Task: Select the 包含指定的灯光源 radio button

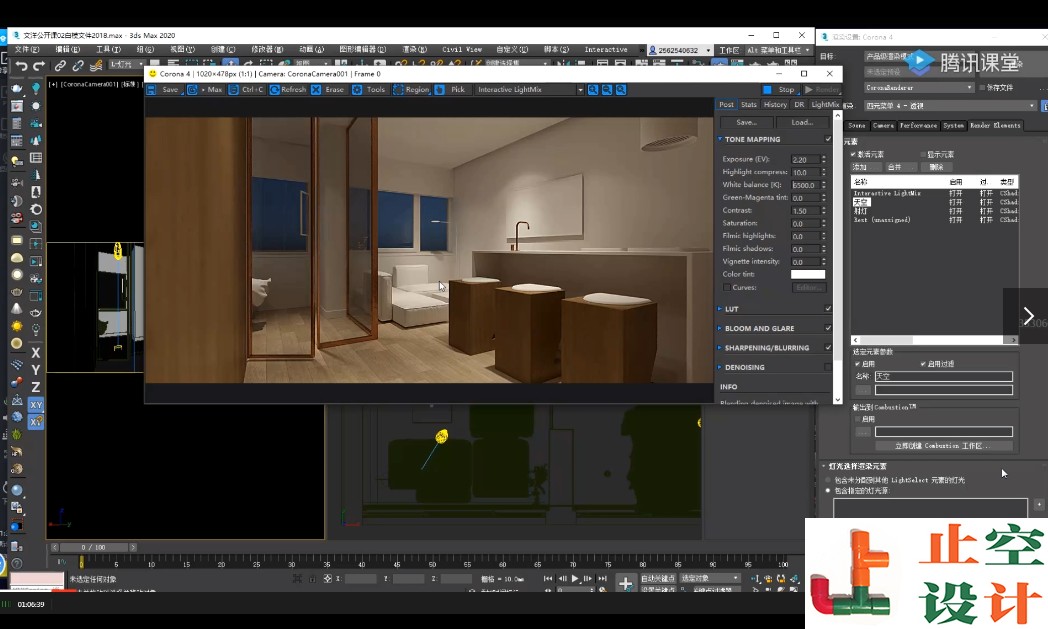Action: point(828,491)
